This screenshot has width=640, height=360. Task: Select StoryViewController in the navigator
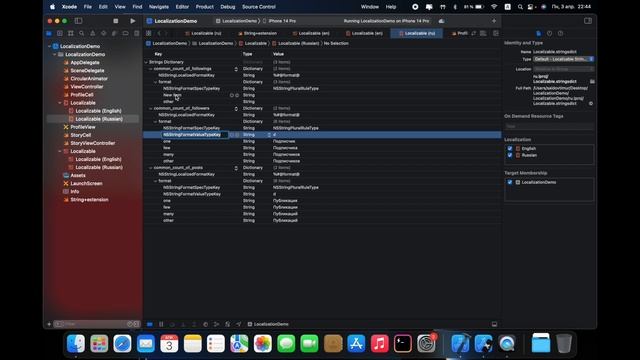tap(93, 143)
